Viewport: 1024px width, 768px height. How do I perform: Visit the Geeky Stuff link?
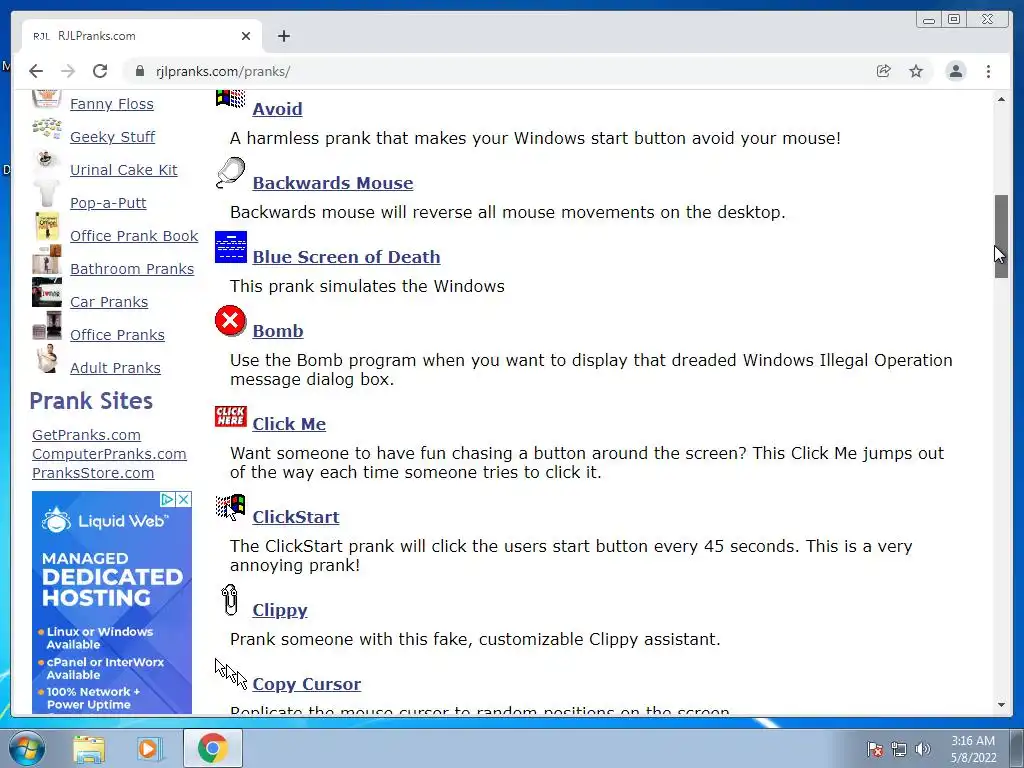click(x=112, y=136)
